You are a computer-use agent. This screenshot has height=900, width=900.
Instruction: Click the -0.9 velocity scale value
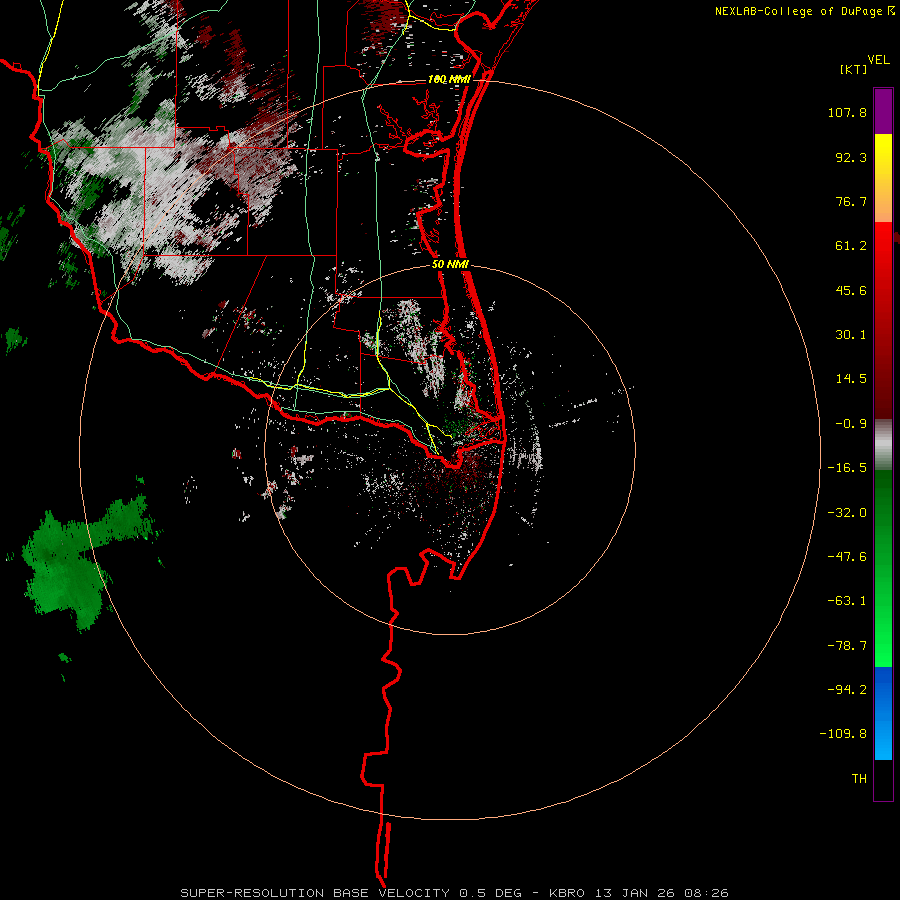851,424
